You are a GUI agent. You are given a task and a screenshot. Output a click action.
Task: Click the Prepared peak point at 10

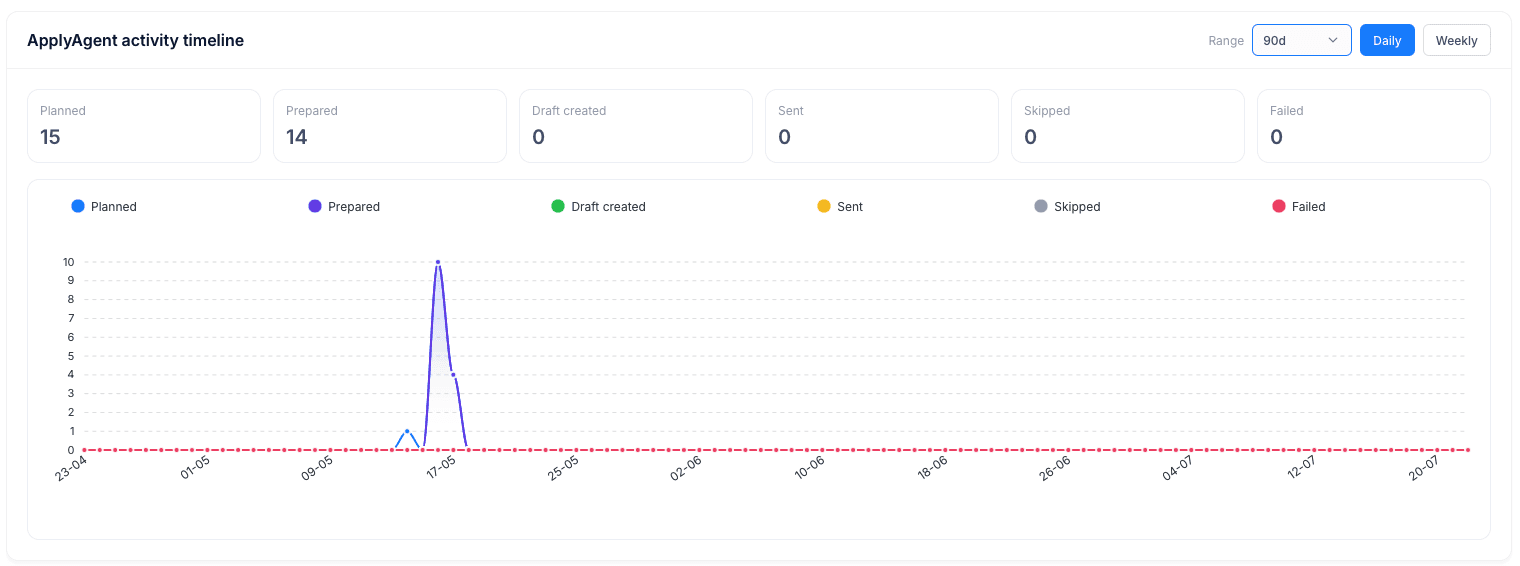click(x=438, y=262)
